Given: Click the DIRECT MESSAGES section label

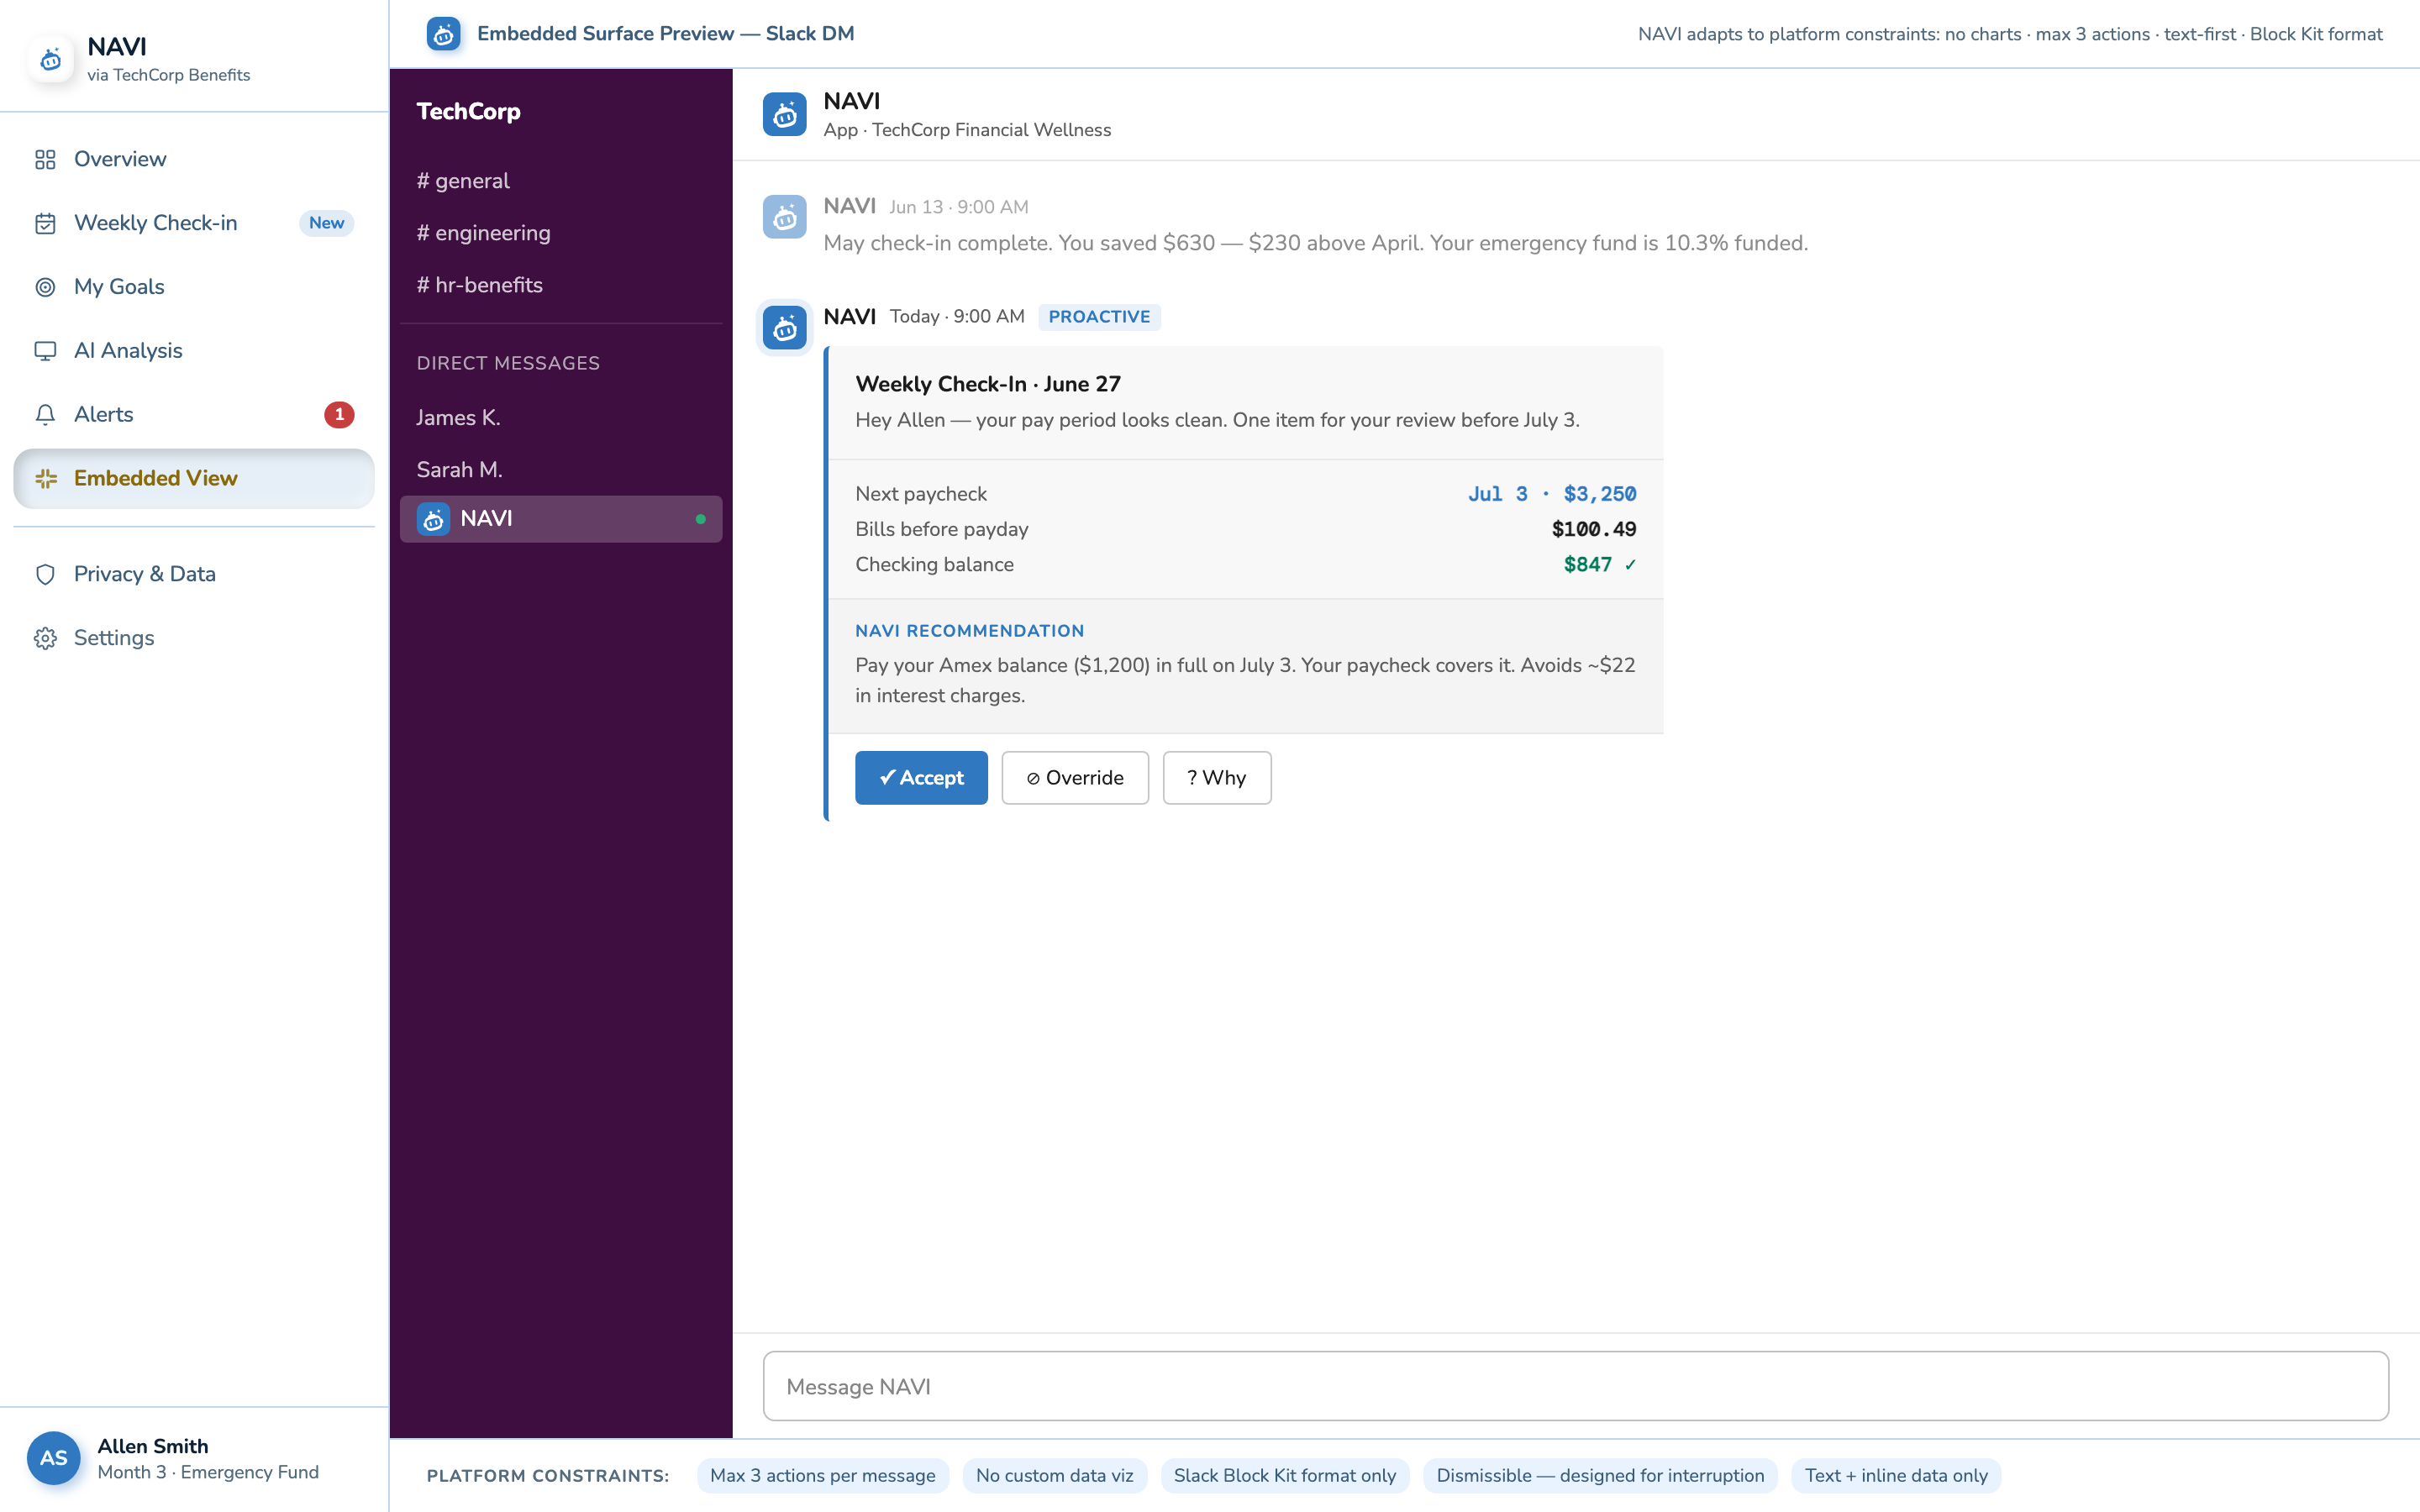Looking at the screenshot, I should [x=508, y=363].
